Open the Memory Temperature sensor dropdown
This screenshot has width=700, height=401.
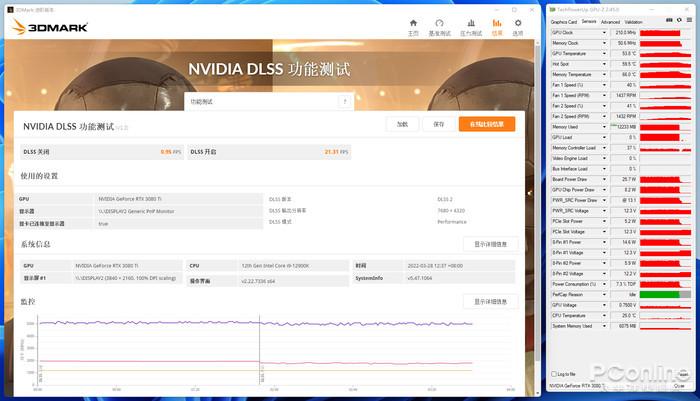pos(604,75)
